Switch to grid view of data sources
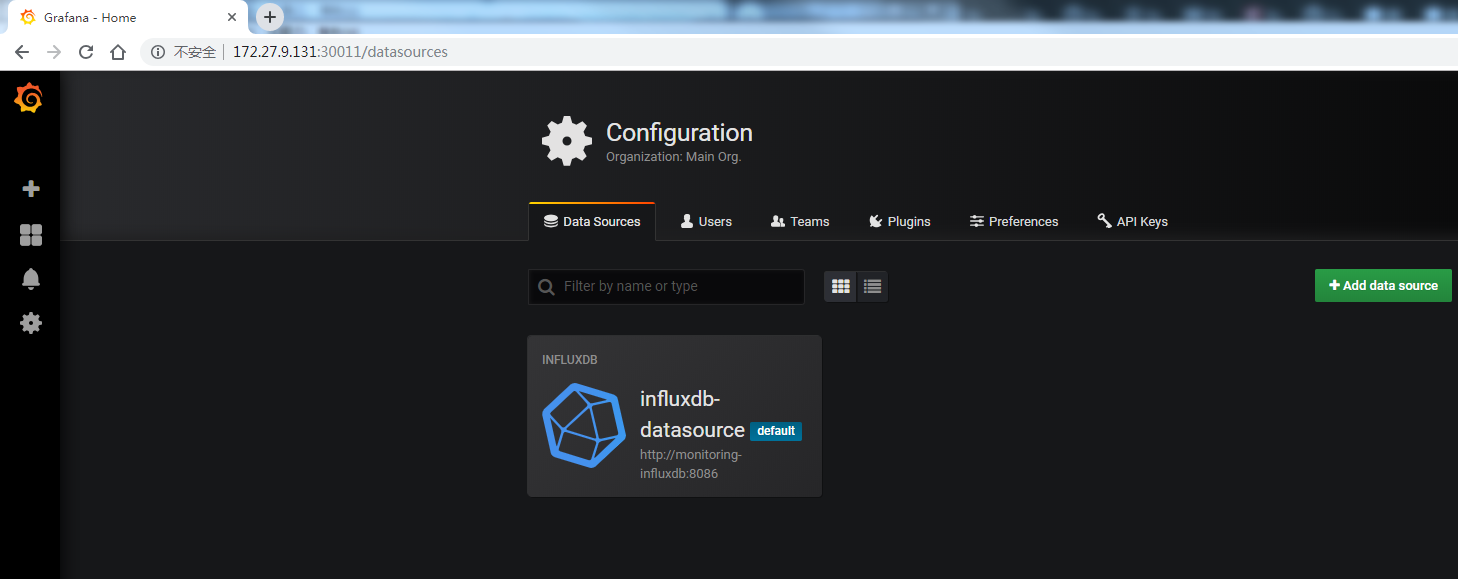This screenshot has height=579, width=1458. pos(841,286)
